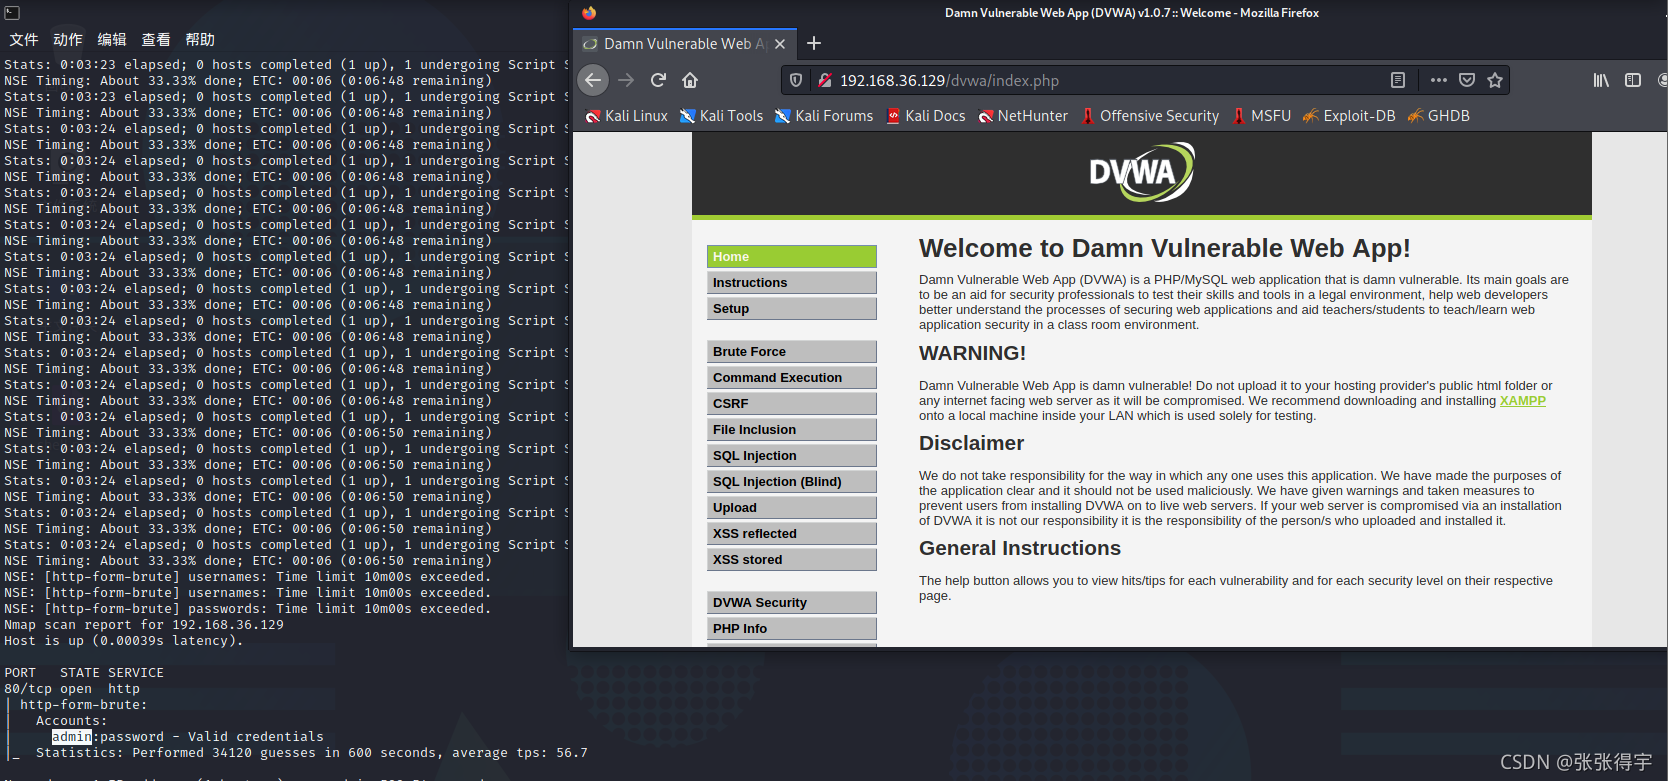
Task: Open PHP Info page
Action: coord(792,629)
